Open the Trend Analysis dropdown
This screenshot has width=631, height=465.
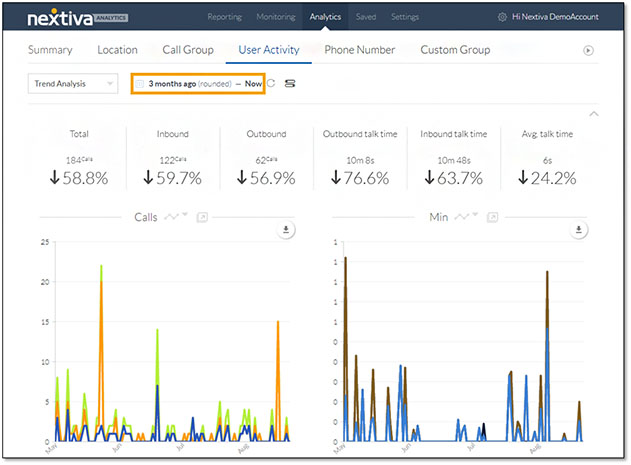[73, 83]
